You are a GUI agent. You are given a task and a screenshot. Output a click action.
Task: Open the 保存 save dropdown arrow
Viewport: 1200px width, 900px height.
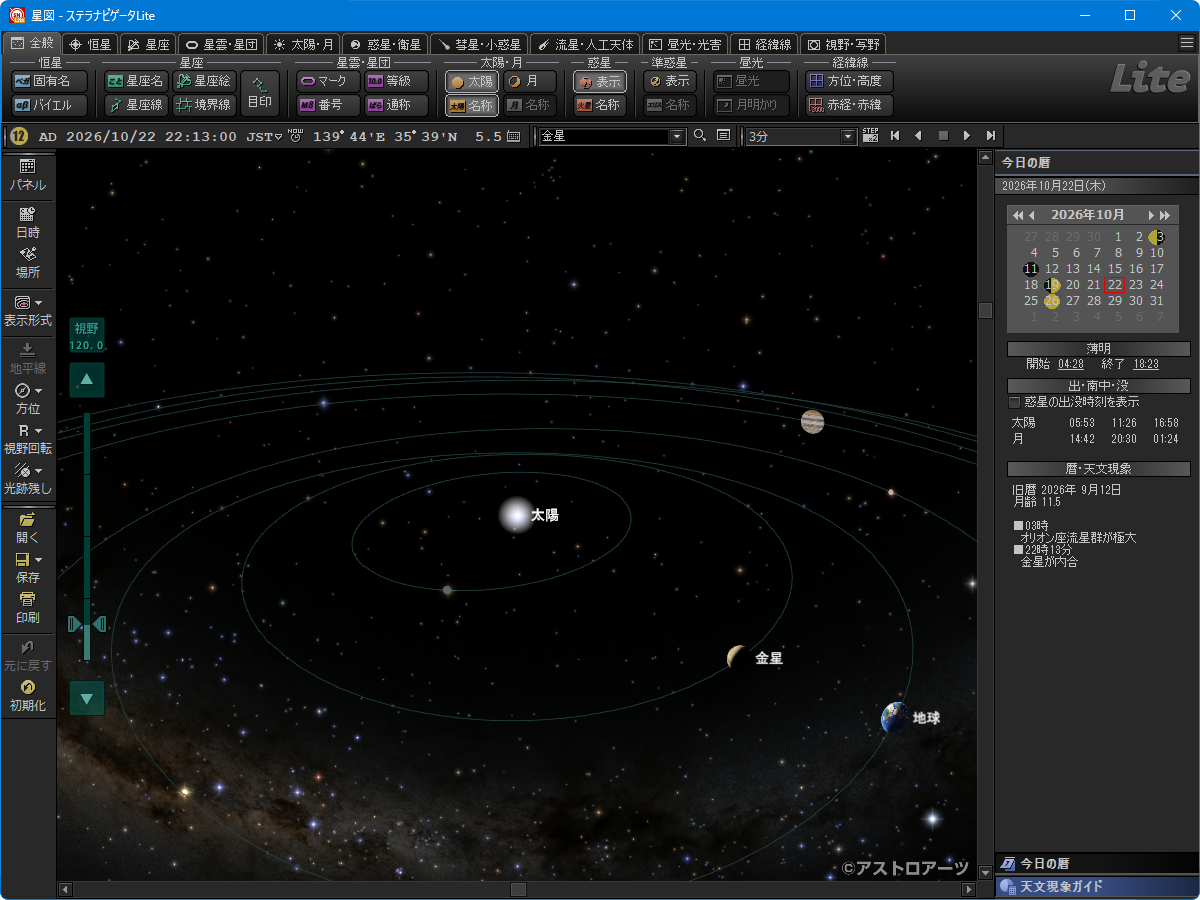point(39,560)
